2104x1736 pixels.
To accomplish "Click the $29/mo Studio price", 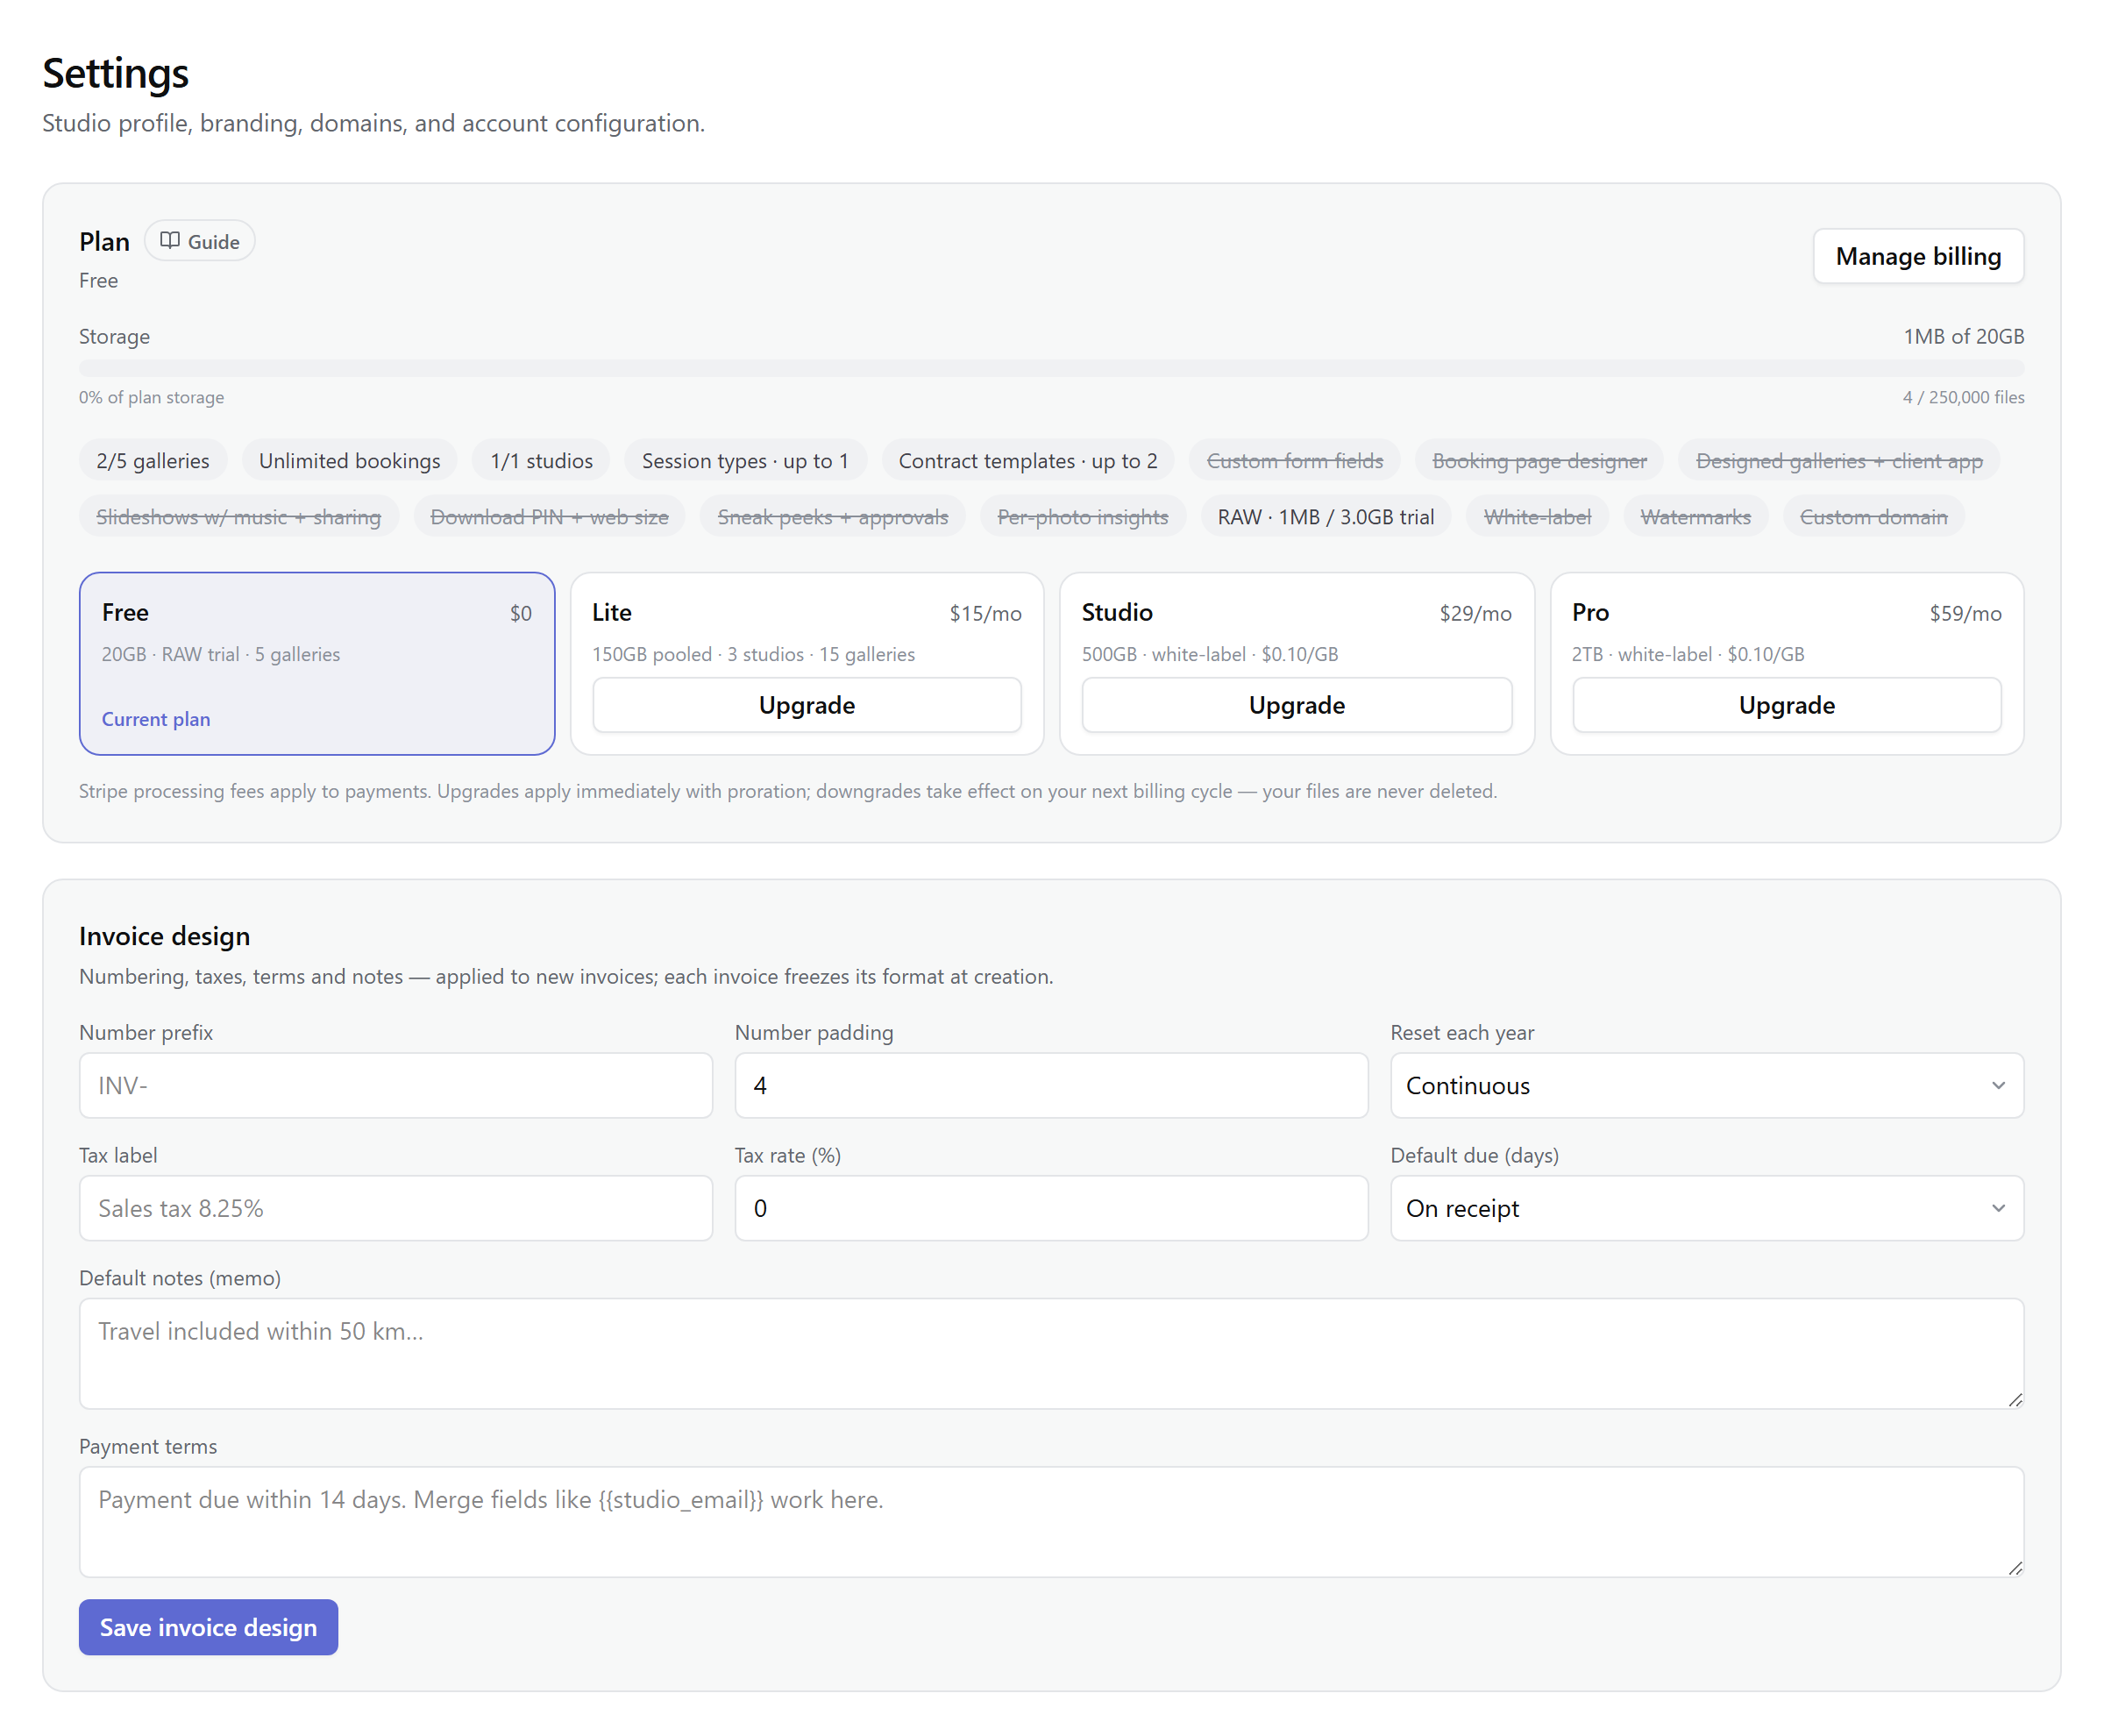I will 1475,613.
